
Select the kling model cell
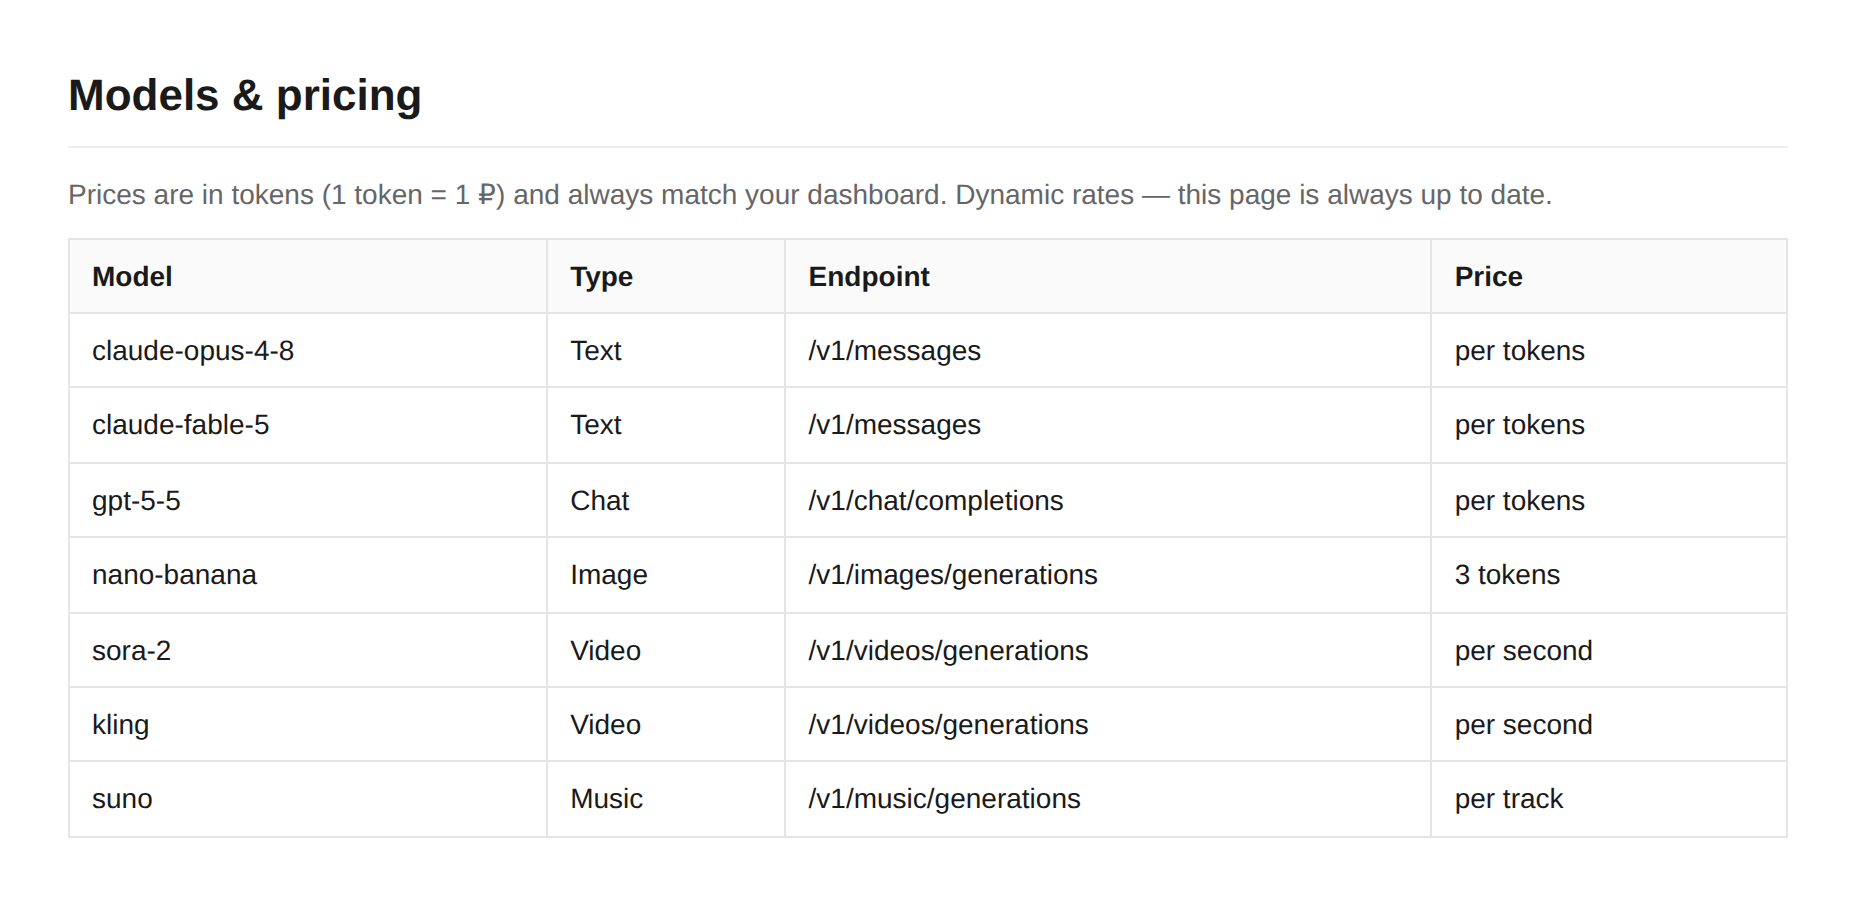click(308, 725)
